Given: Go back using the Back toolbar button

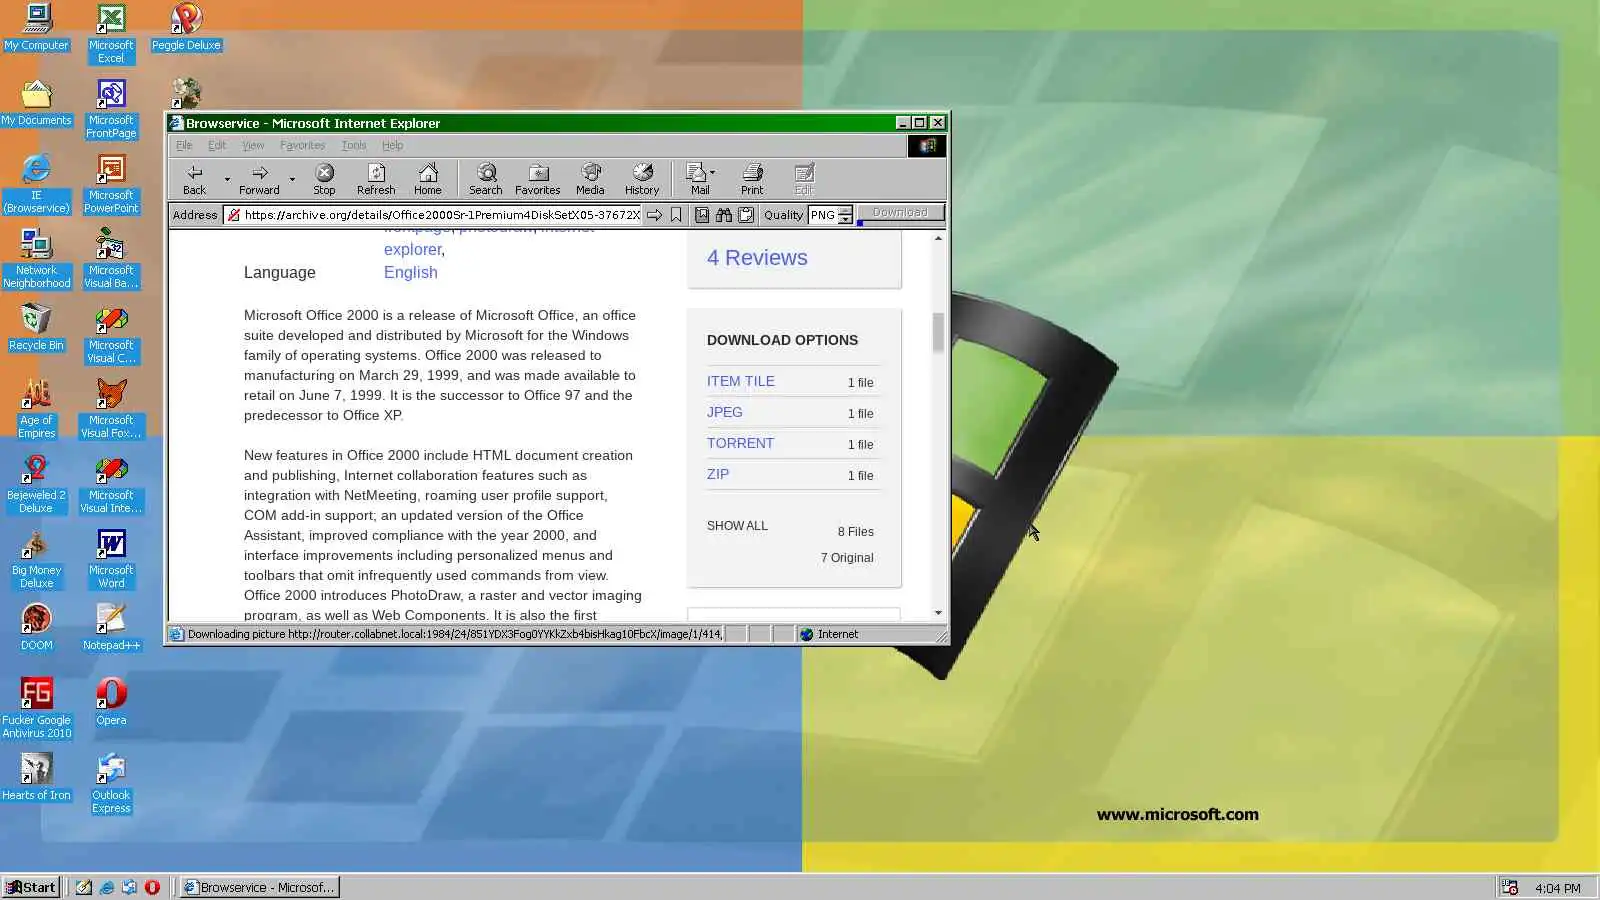Looking at the screenshot, I should (x=194, y=179).
